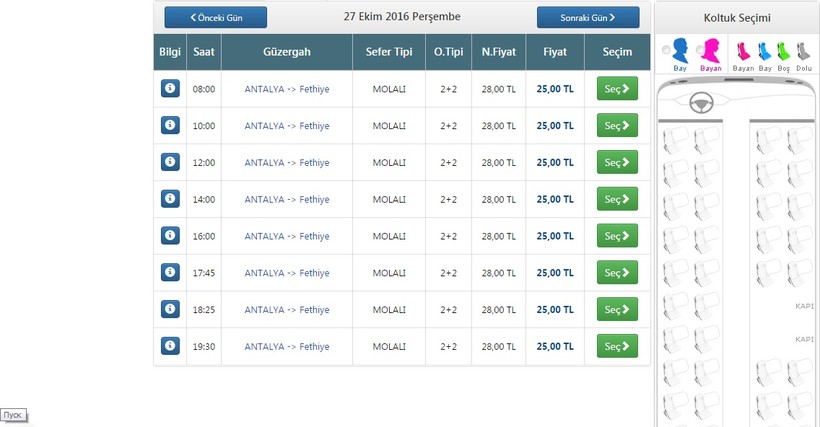Click the Fiyat column header
The image size is (820, 427).
tap(554, 52)
